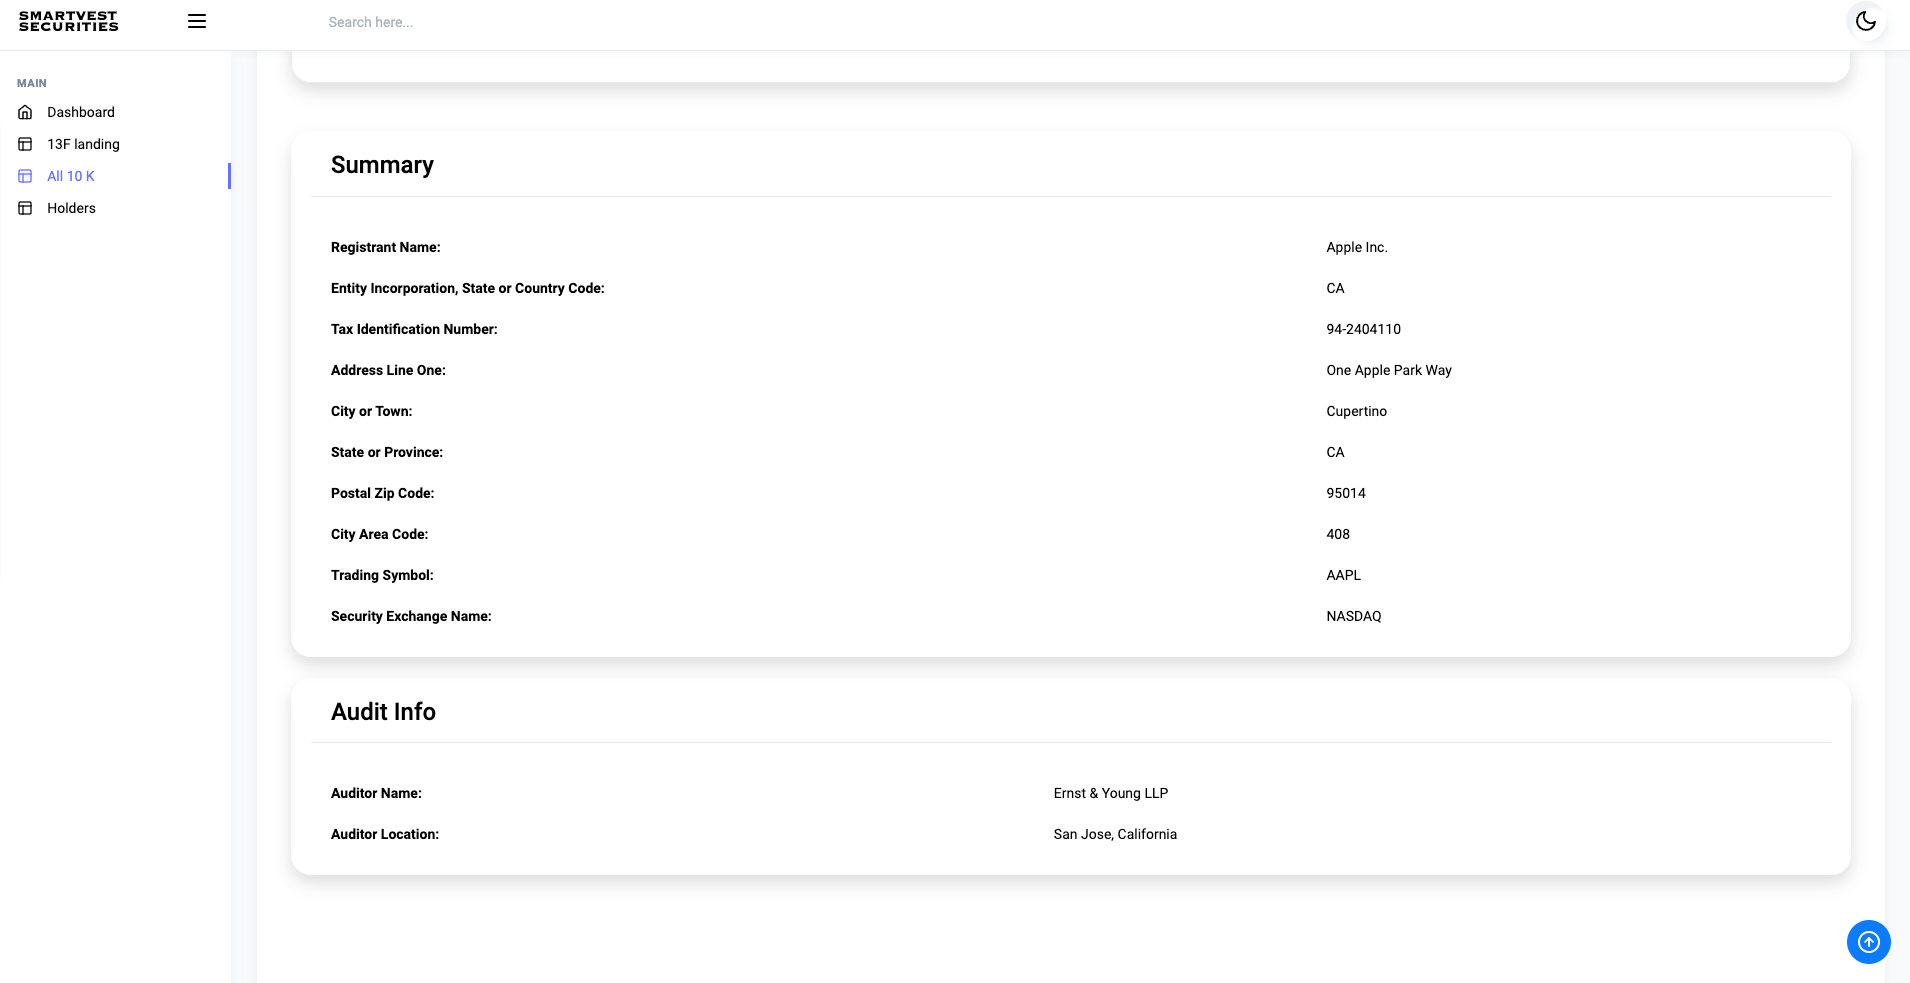This screenshot has width=1910, height=983.
Task: Select the AAPL trading symbol
Action: tap(1343, 575)
